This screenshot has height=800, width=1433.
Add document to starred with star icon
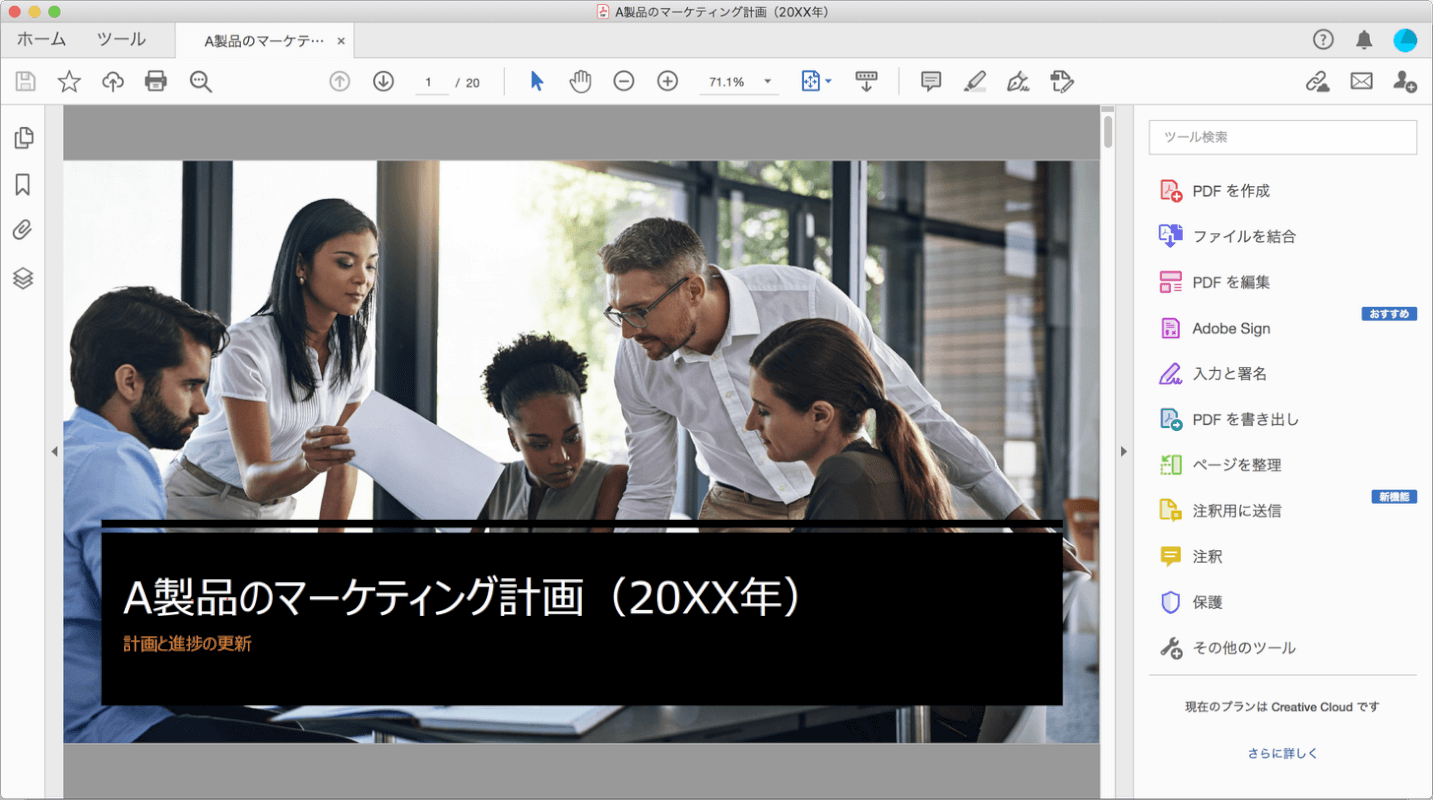point(69,82)
